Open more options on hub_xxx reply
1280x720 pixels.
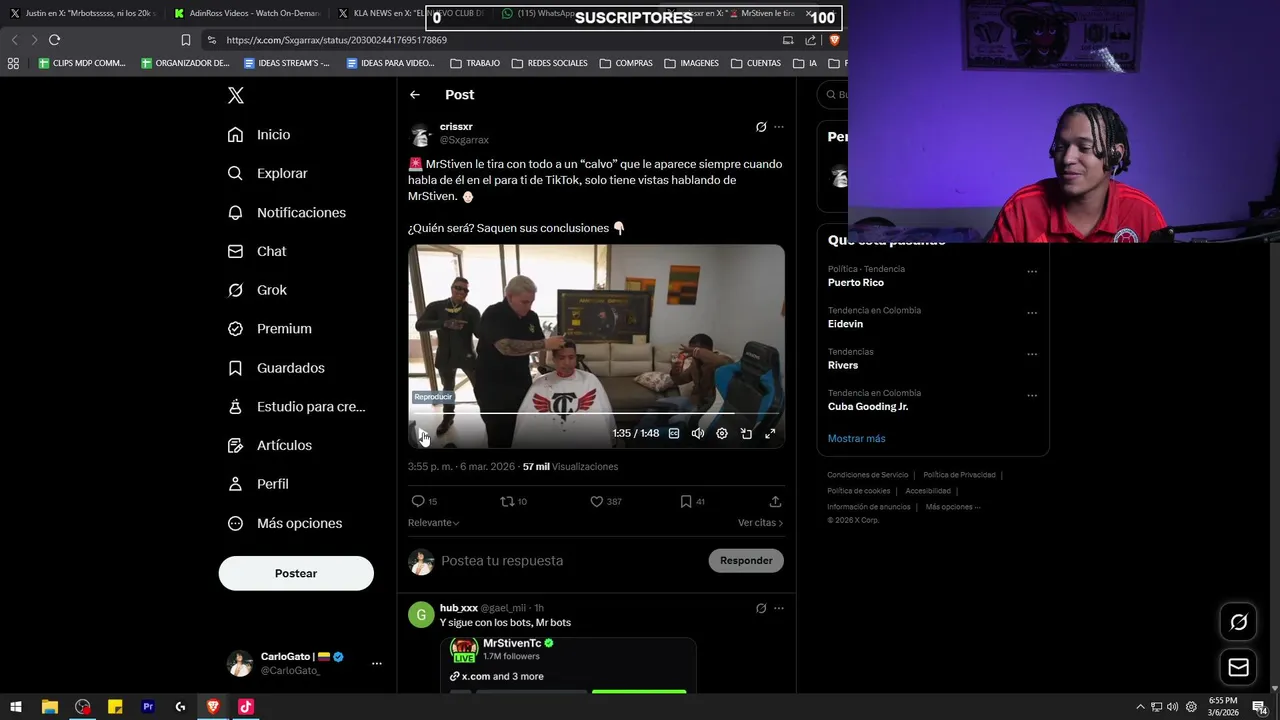pyautogui.click(x=779, y=608)
